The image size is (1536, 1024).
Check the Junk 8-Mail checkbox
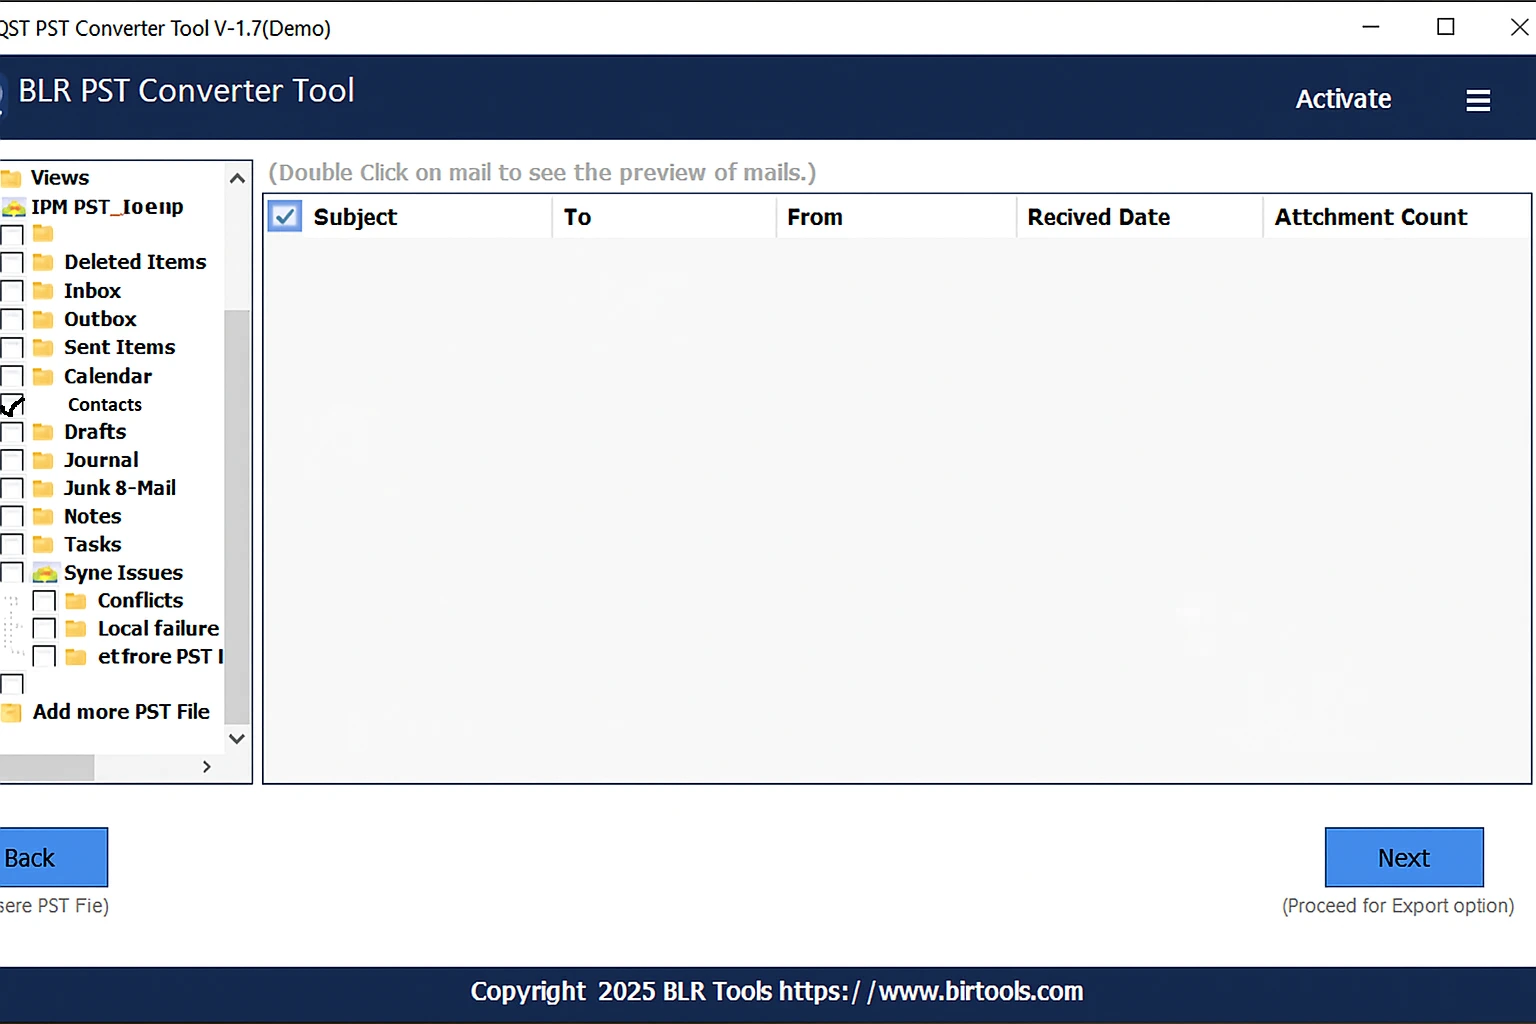(12, 488)
